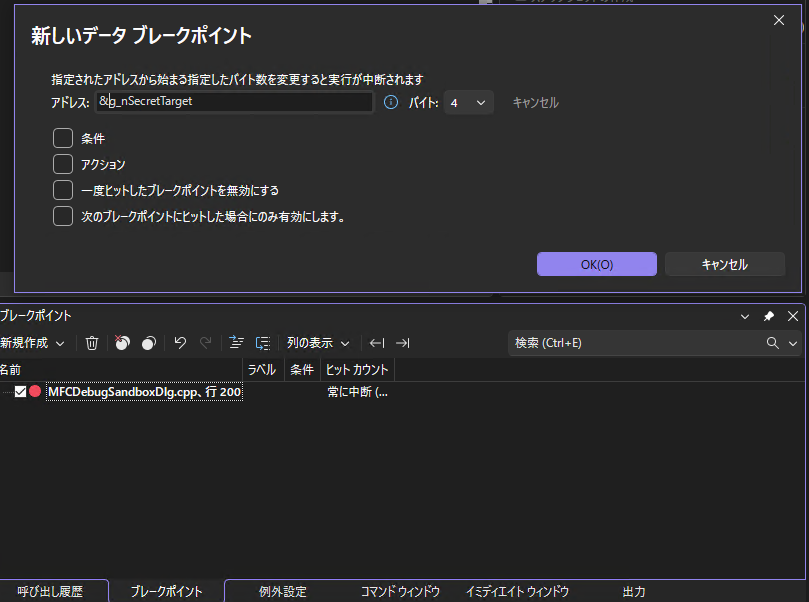This screenshot has width=809, height=602.
Task: Click the delete all breakpoints icon
Action: (122, 343)
